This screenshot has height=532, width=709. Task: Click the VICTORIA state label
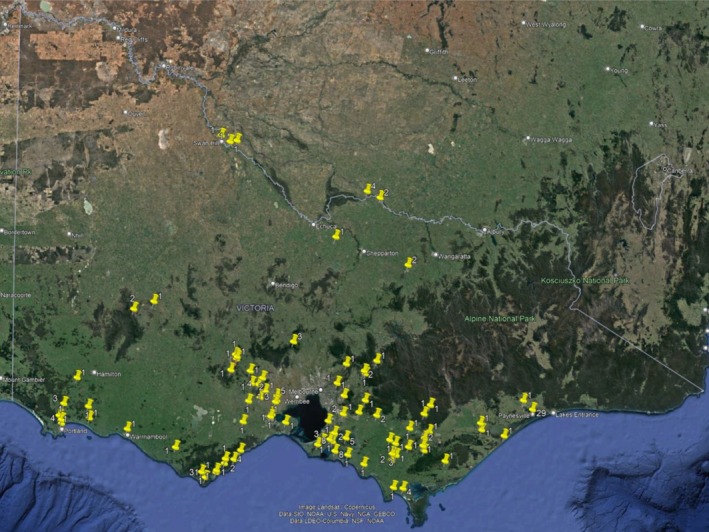click(254, 308)
